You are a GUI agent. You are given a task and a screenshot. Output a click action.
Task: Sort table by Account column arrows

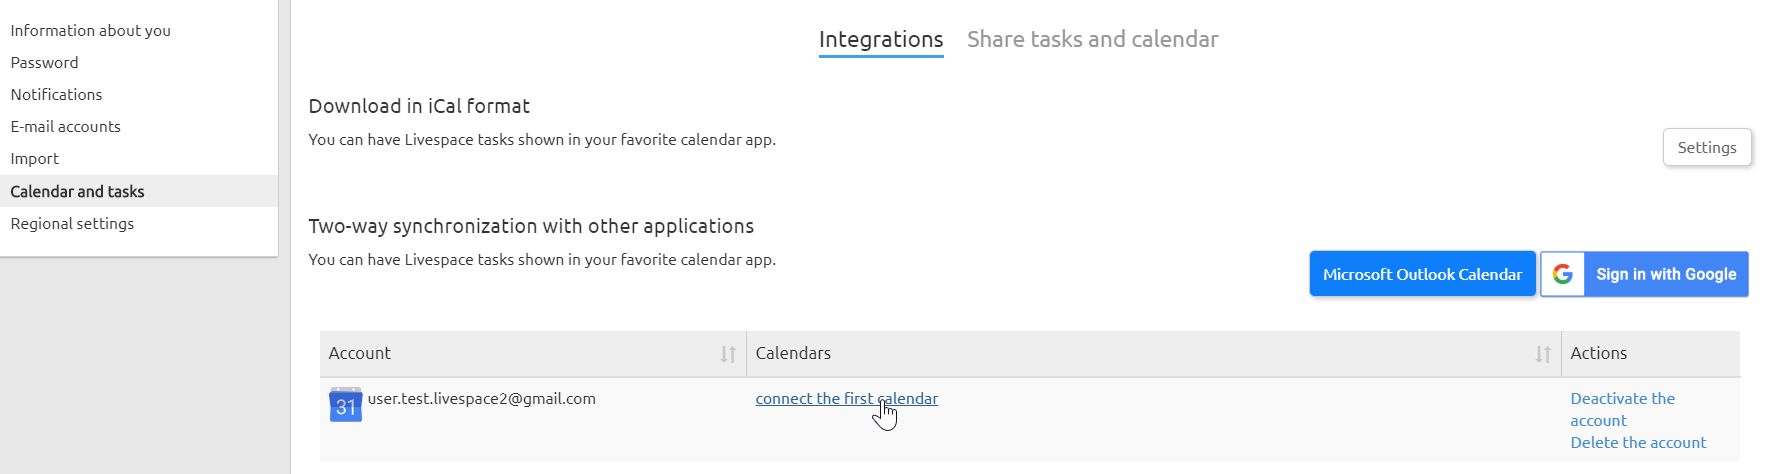728,354
